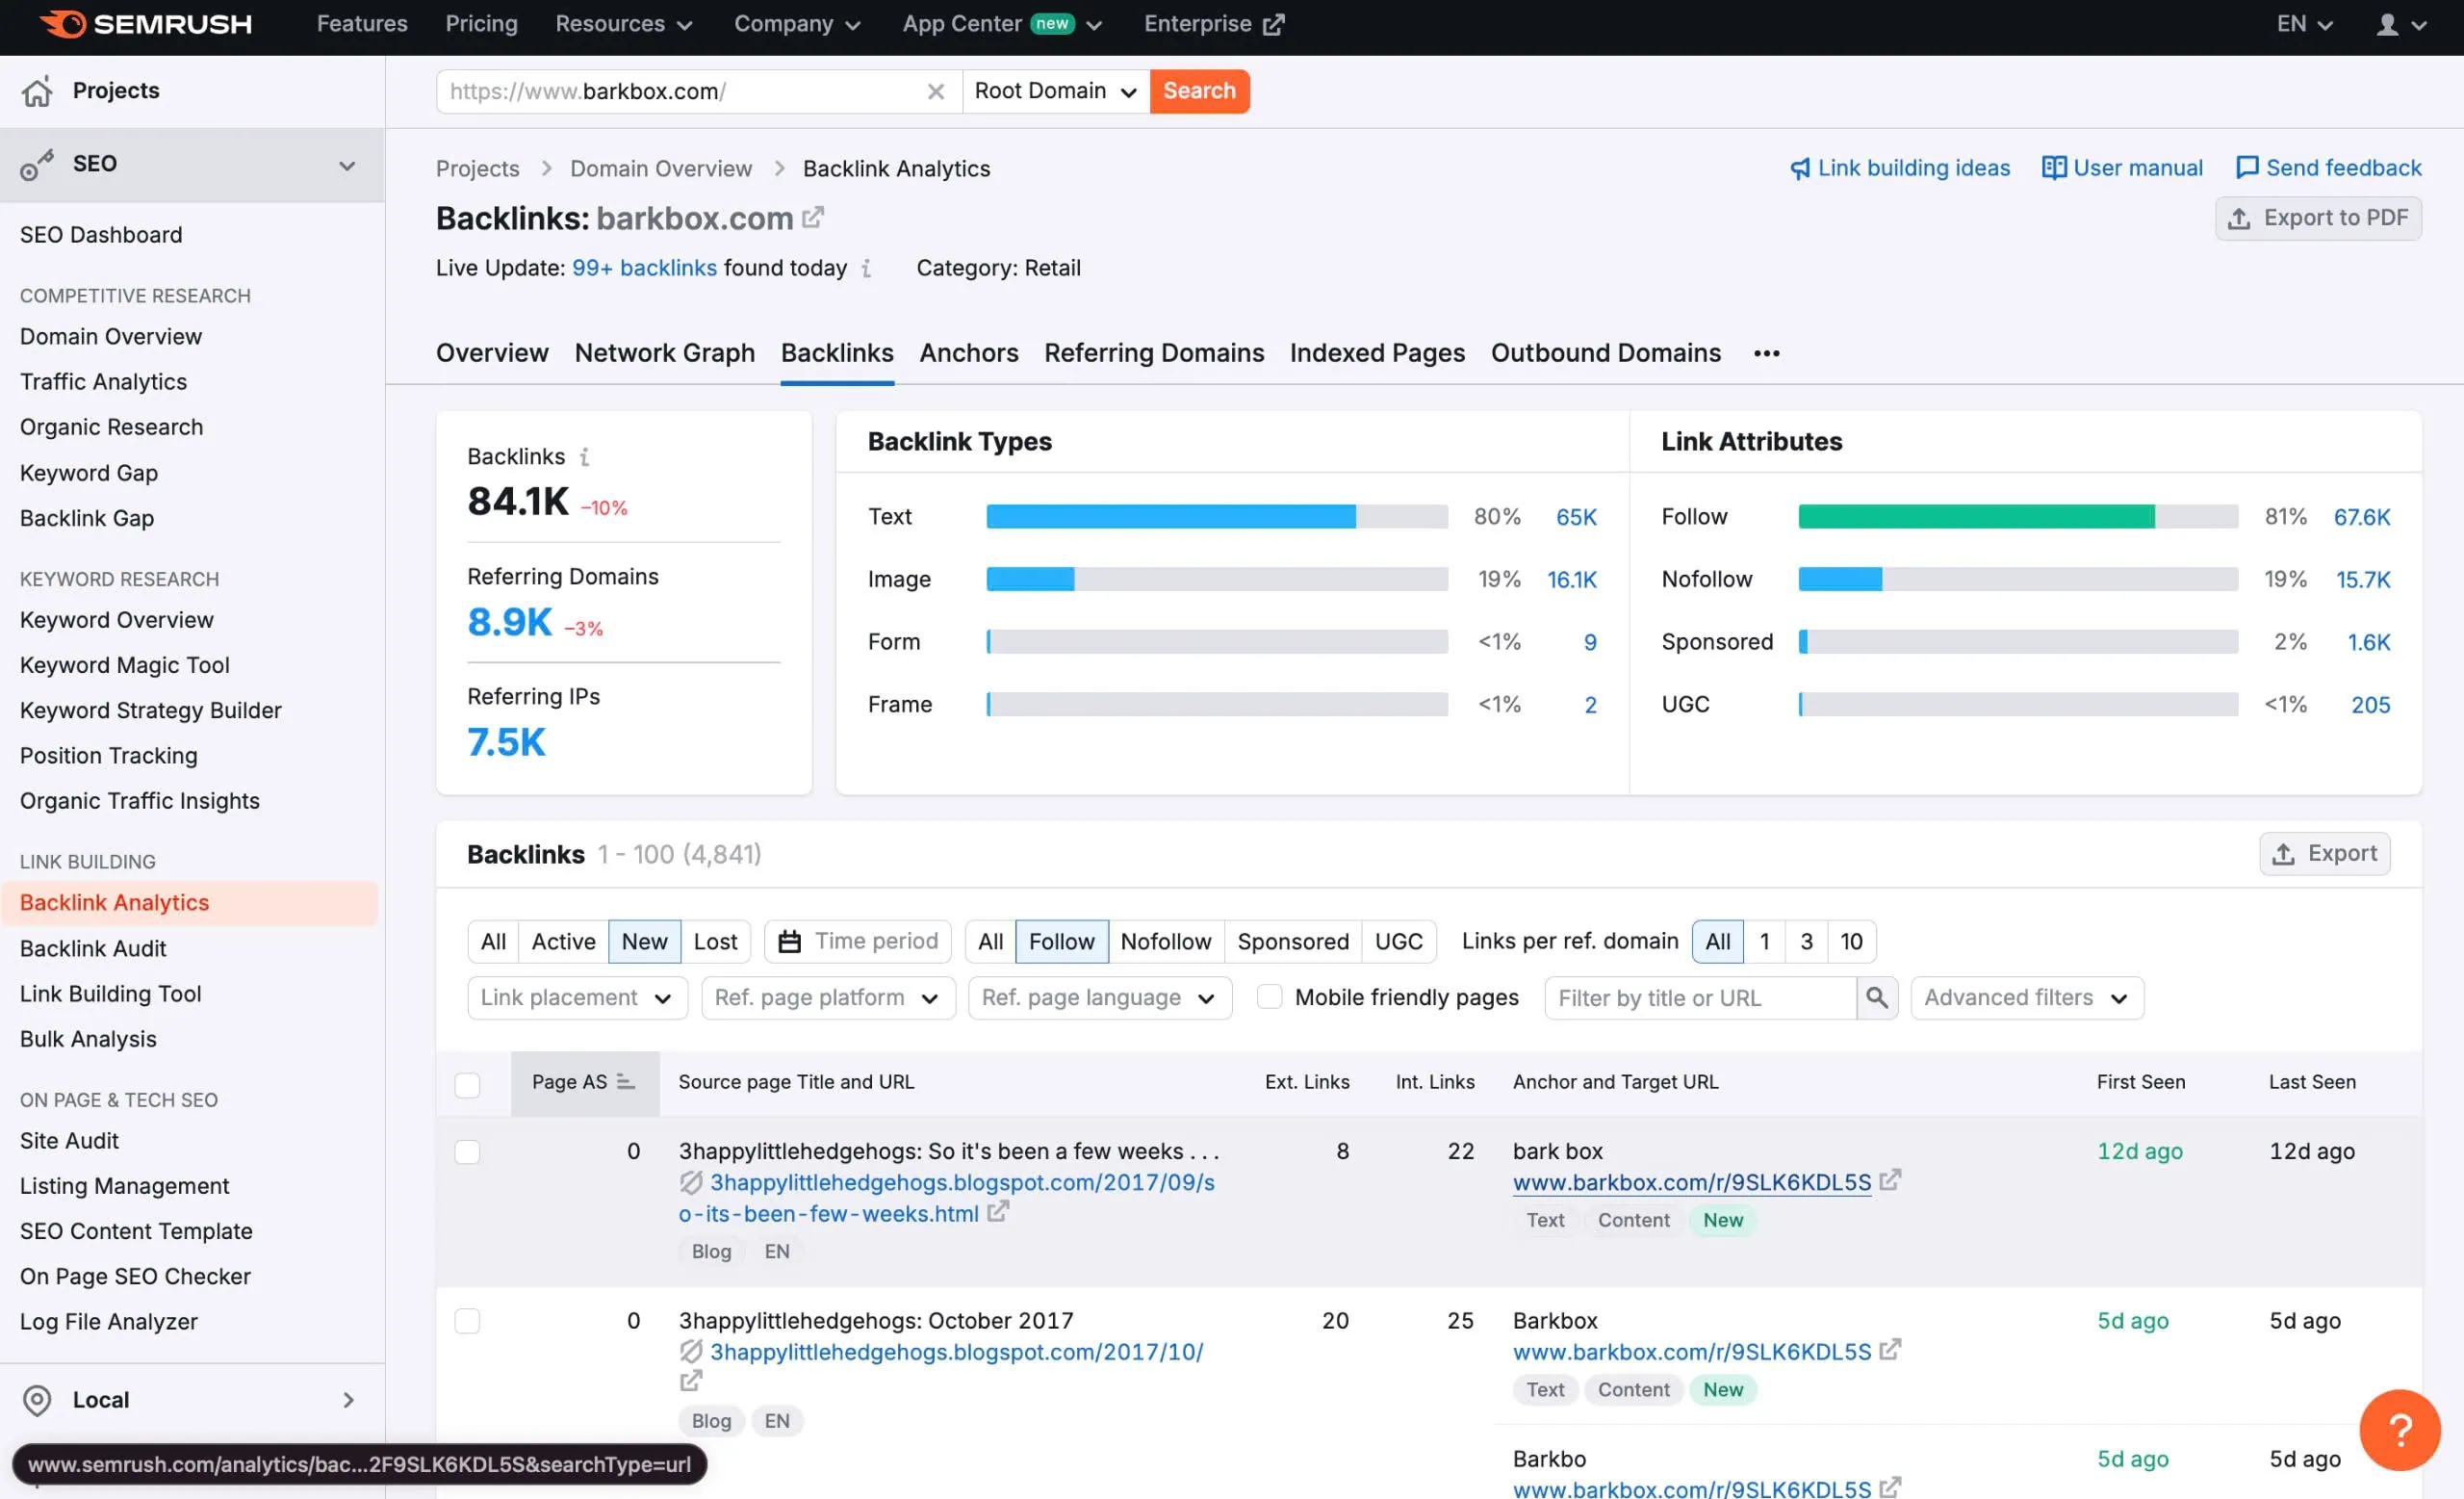Select the Nofollow attribute filter
The height and width of the screenshot is (1499, 2464).
click(x=1165, y=942)
